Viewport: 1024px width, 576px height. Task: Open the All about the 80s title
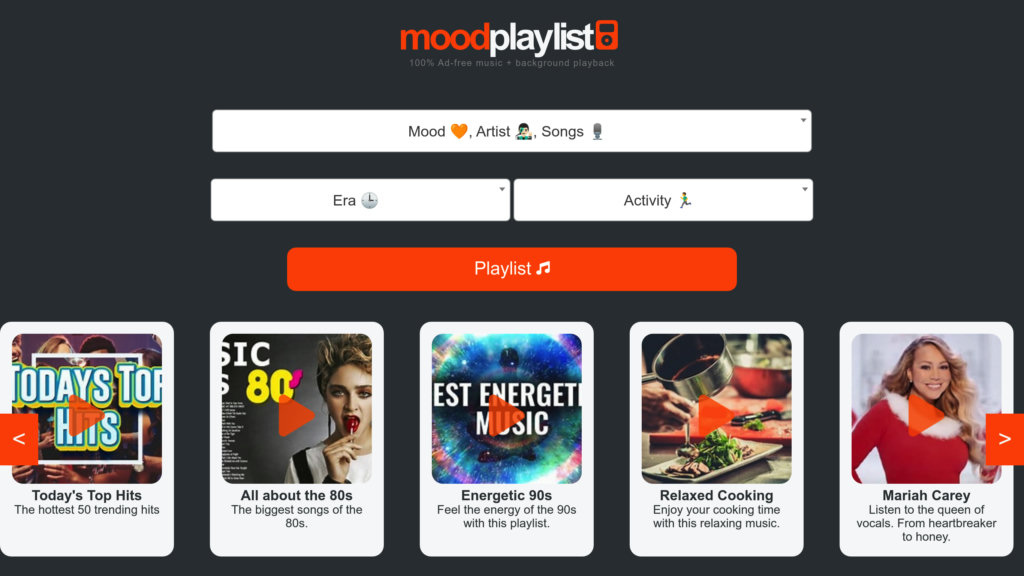click(296, 496)
